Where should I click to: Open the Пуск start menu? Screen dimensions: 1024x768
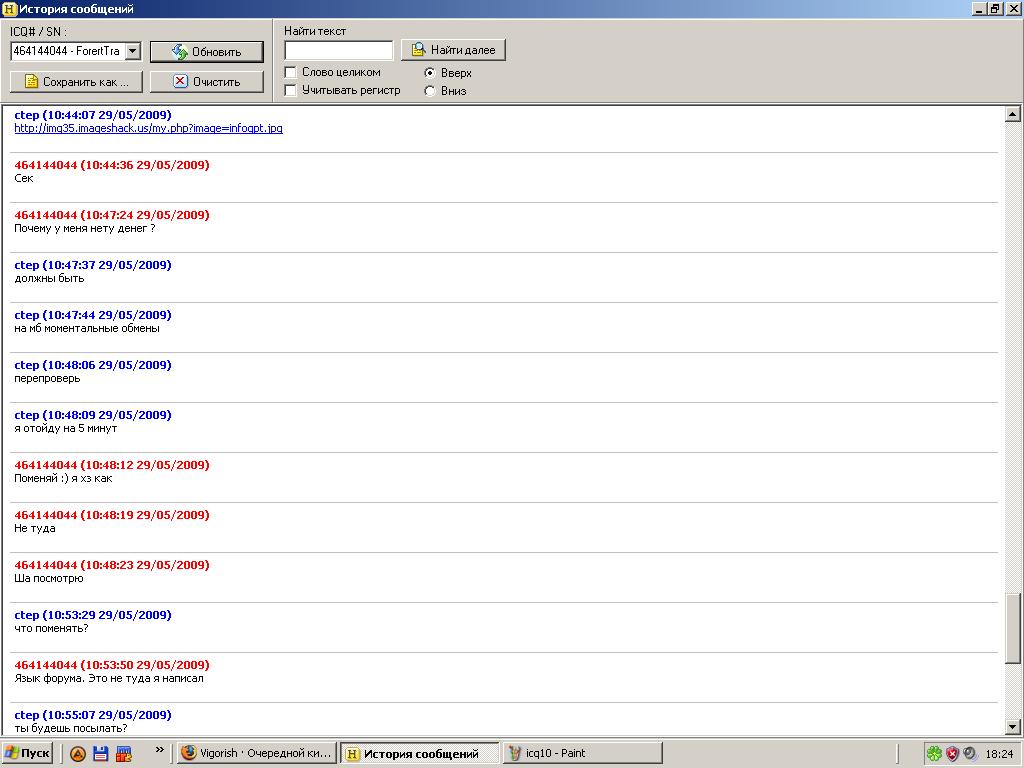click(x=28, y=754)
